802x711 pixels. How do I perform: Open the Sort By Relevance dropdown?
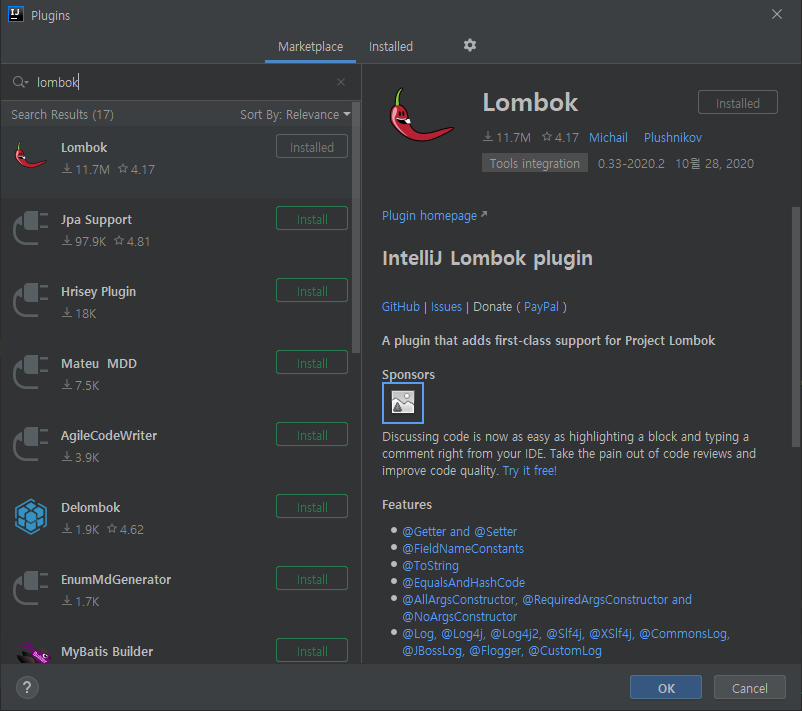click(295, 115)
